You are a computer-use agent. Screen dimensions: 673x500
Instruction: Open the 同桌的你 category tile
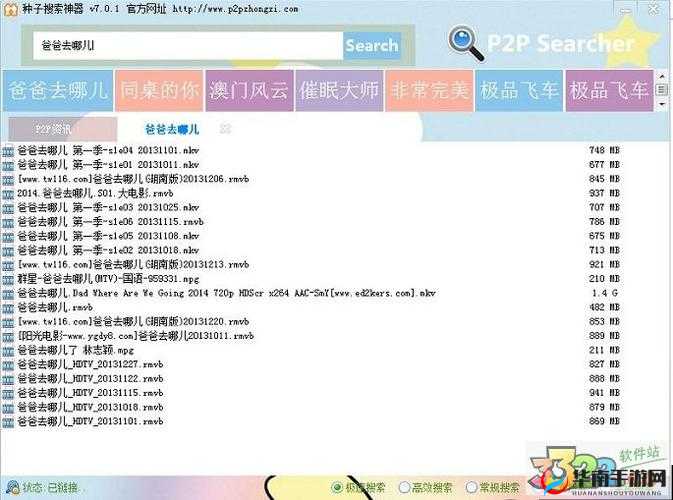(x=159, y=91)
